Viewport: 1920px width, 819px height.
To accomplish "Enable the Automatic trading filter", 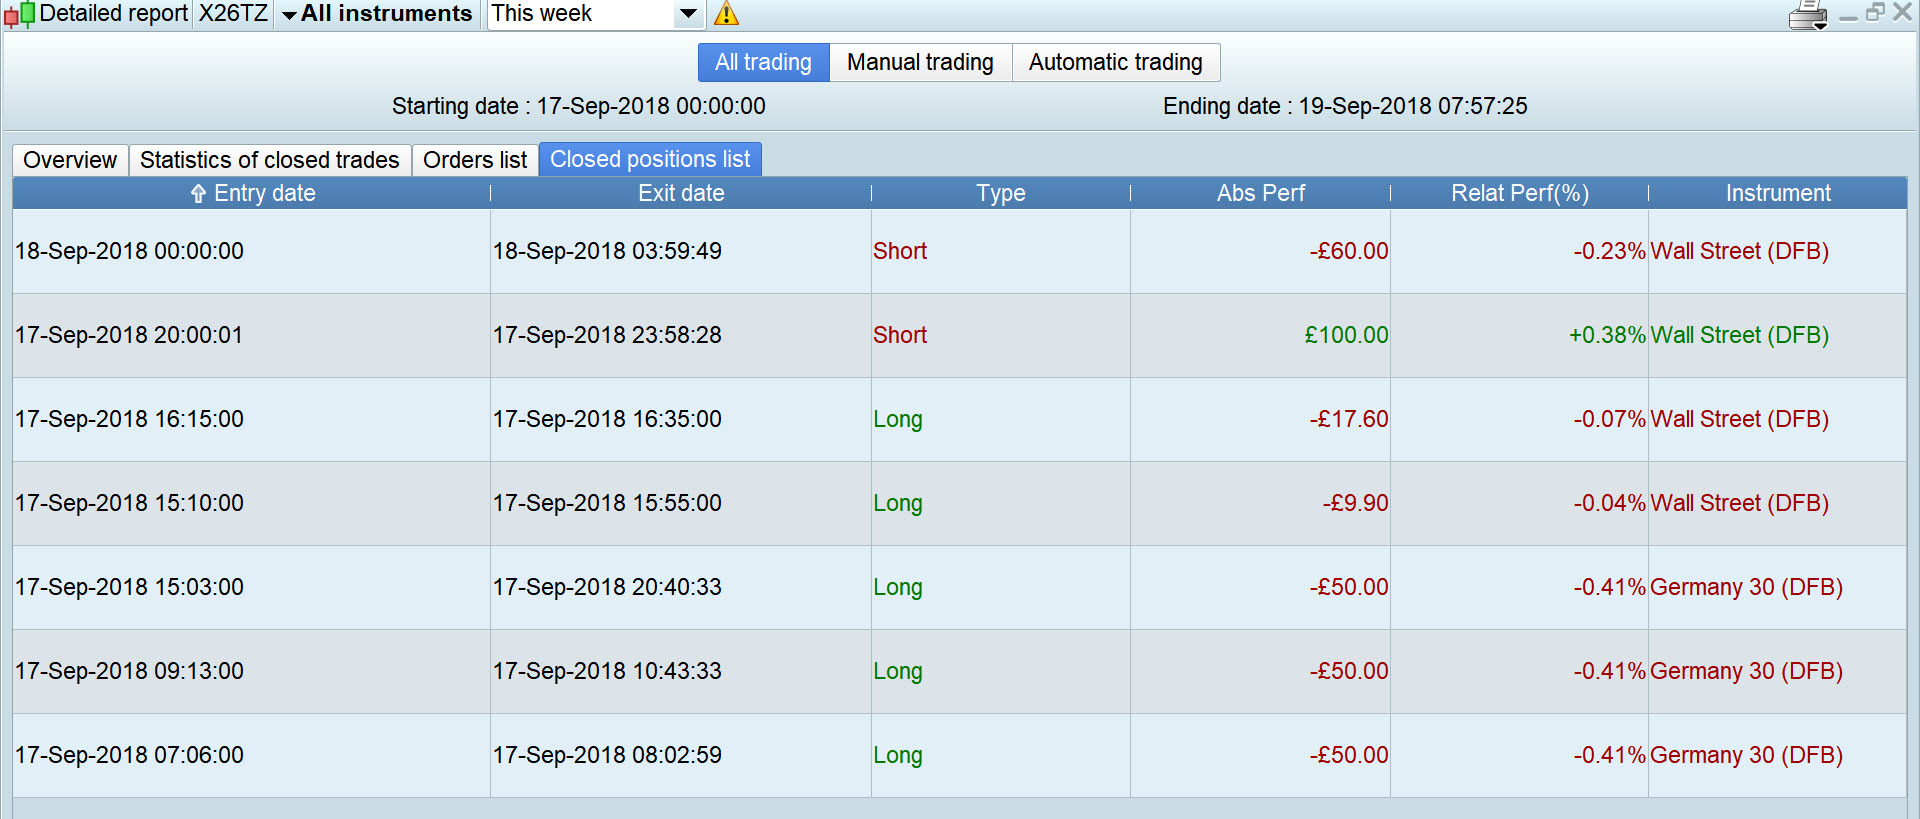I will click(x=1115, y=62).
